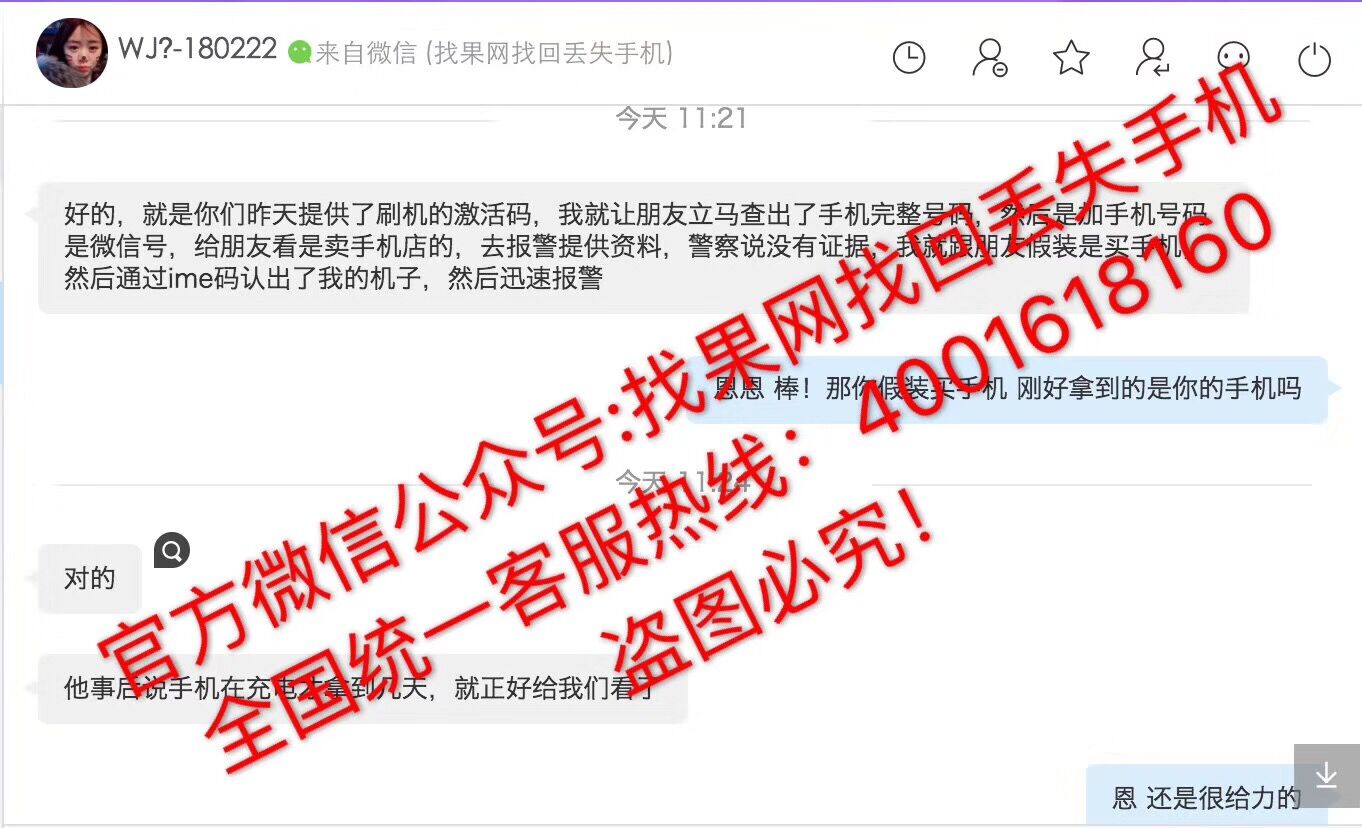The width and height of the screenshot is (1362, 828).
Task: Select the reply bubble 恩 还是很给力的
Action: point(1207,796)
